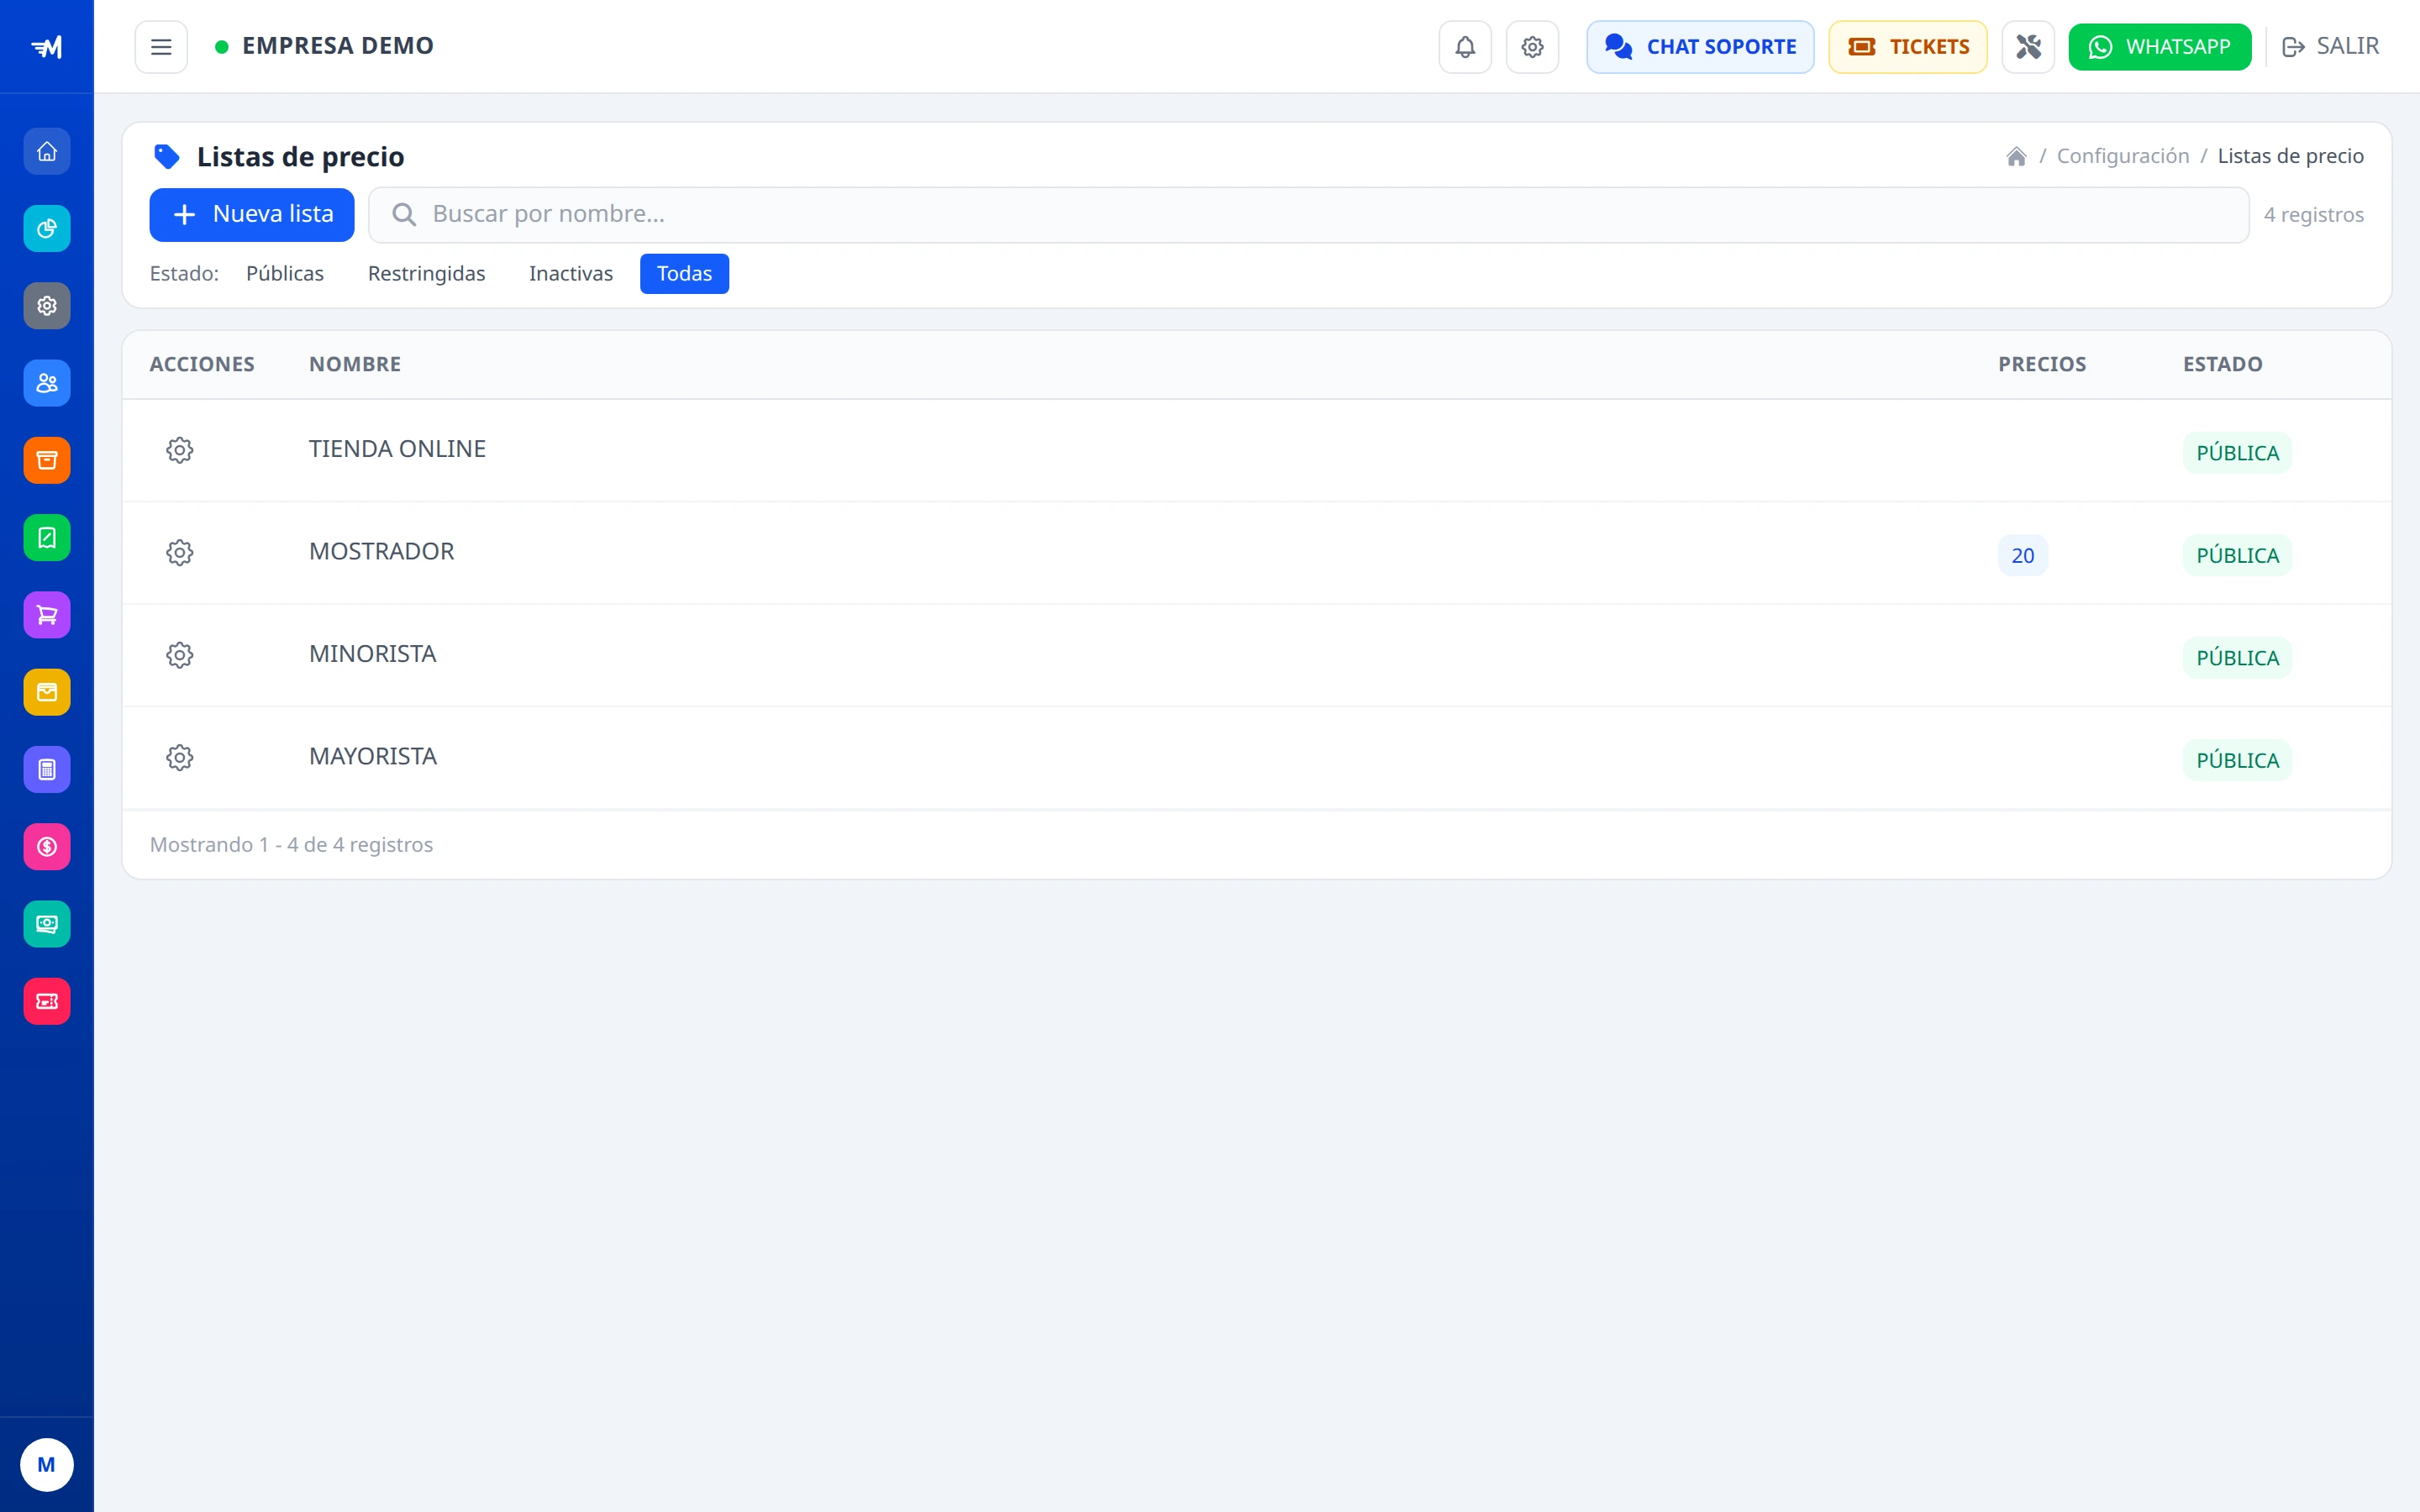Click the M logo at top left

tap(47, 47)
